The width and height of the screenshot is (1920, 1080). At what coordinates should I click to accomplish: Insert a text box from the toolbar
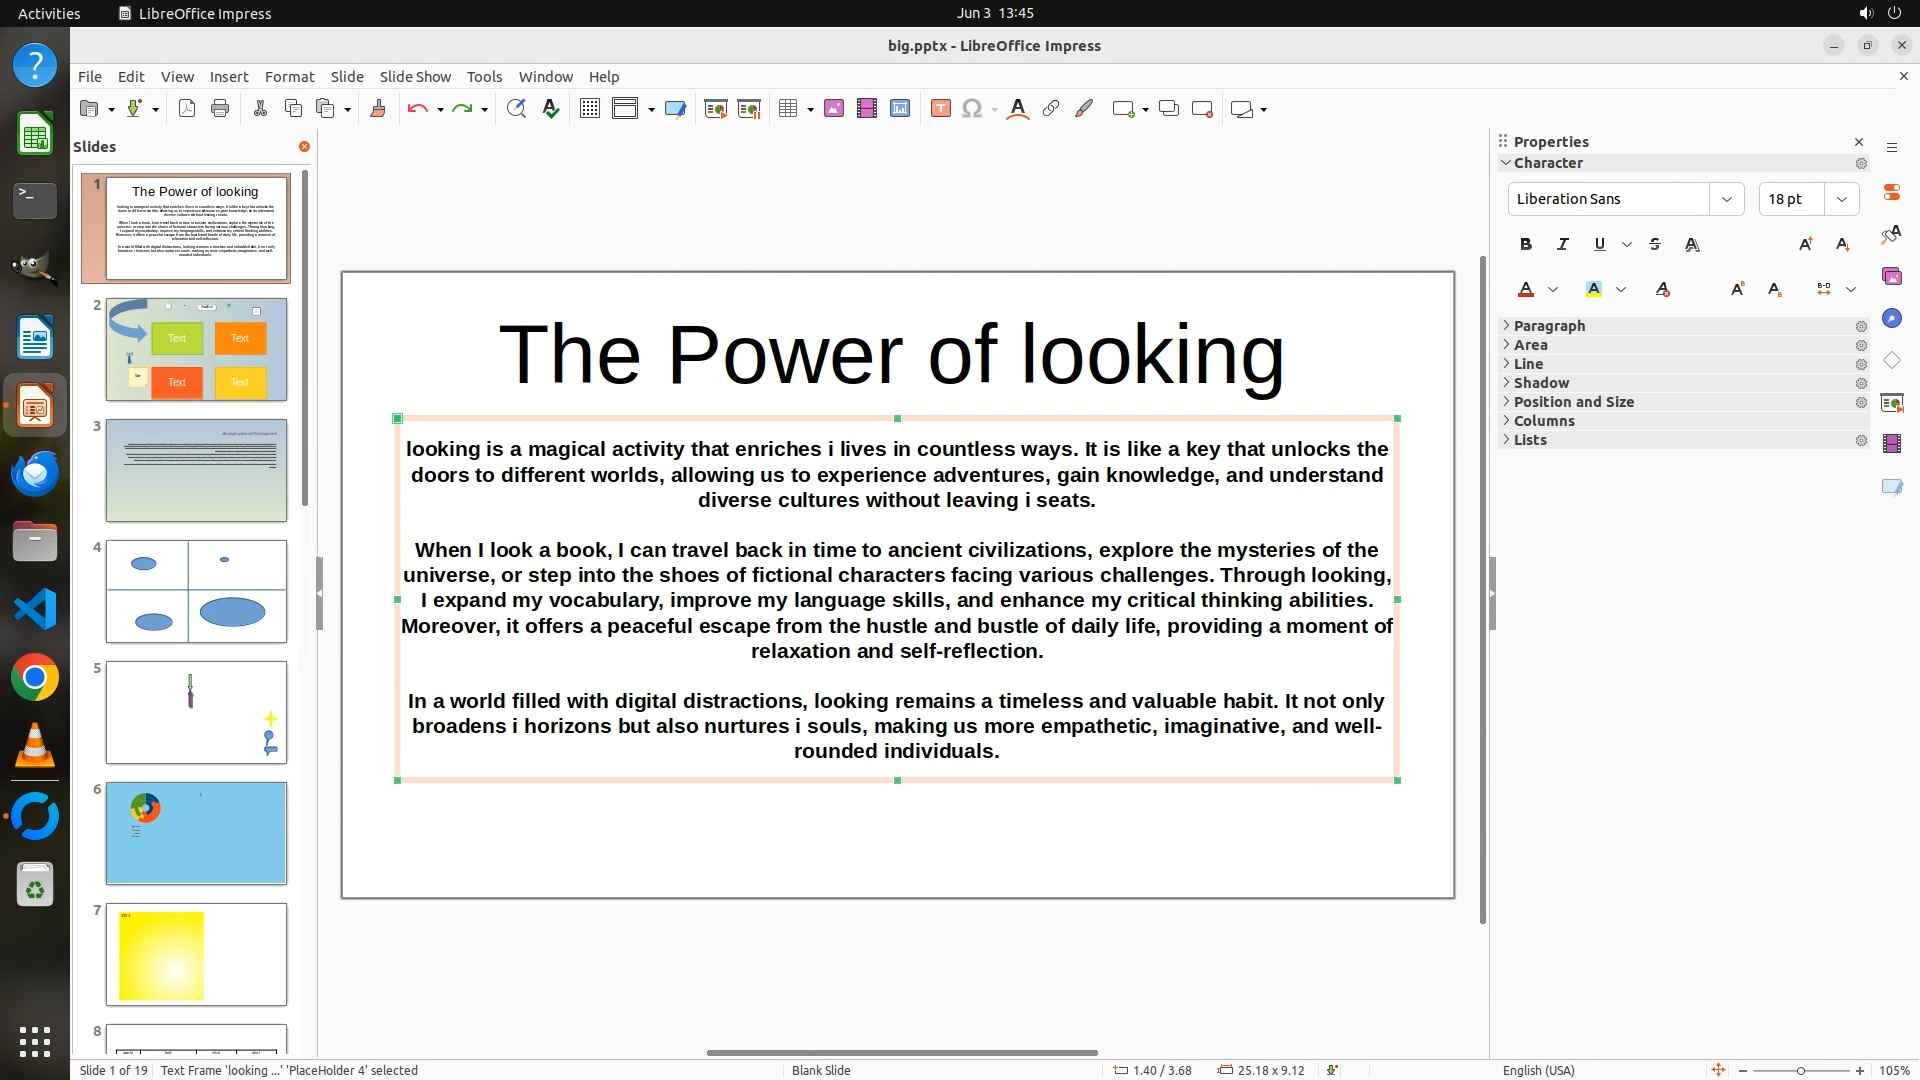[940, 109]
